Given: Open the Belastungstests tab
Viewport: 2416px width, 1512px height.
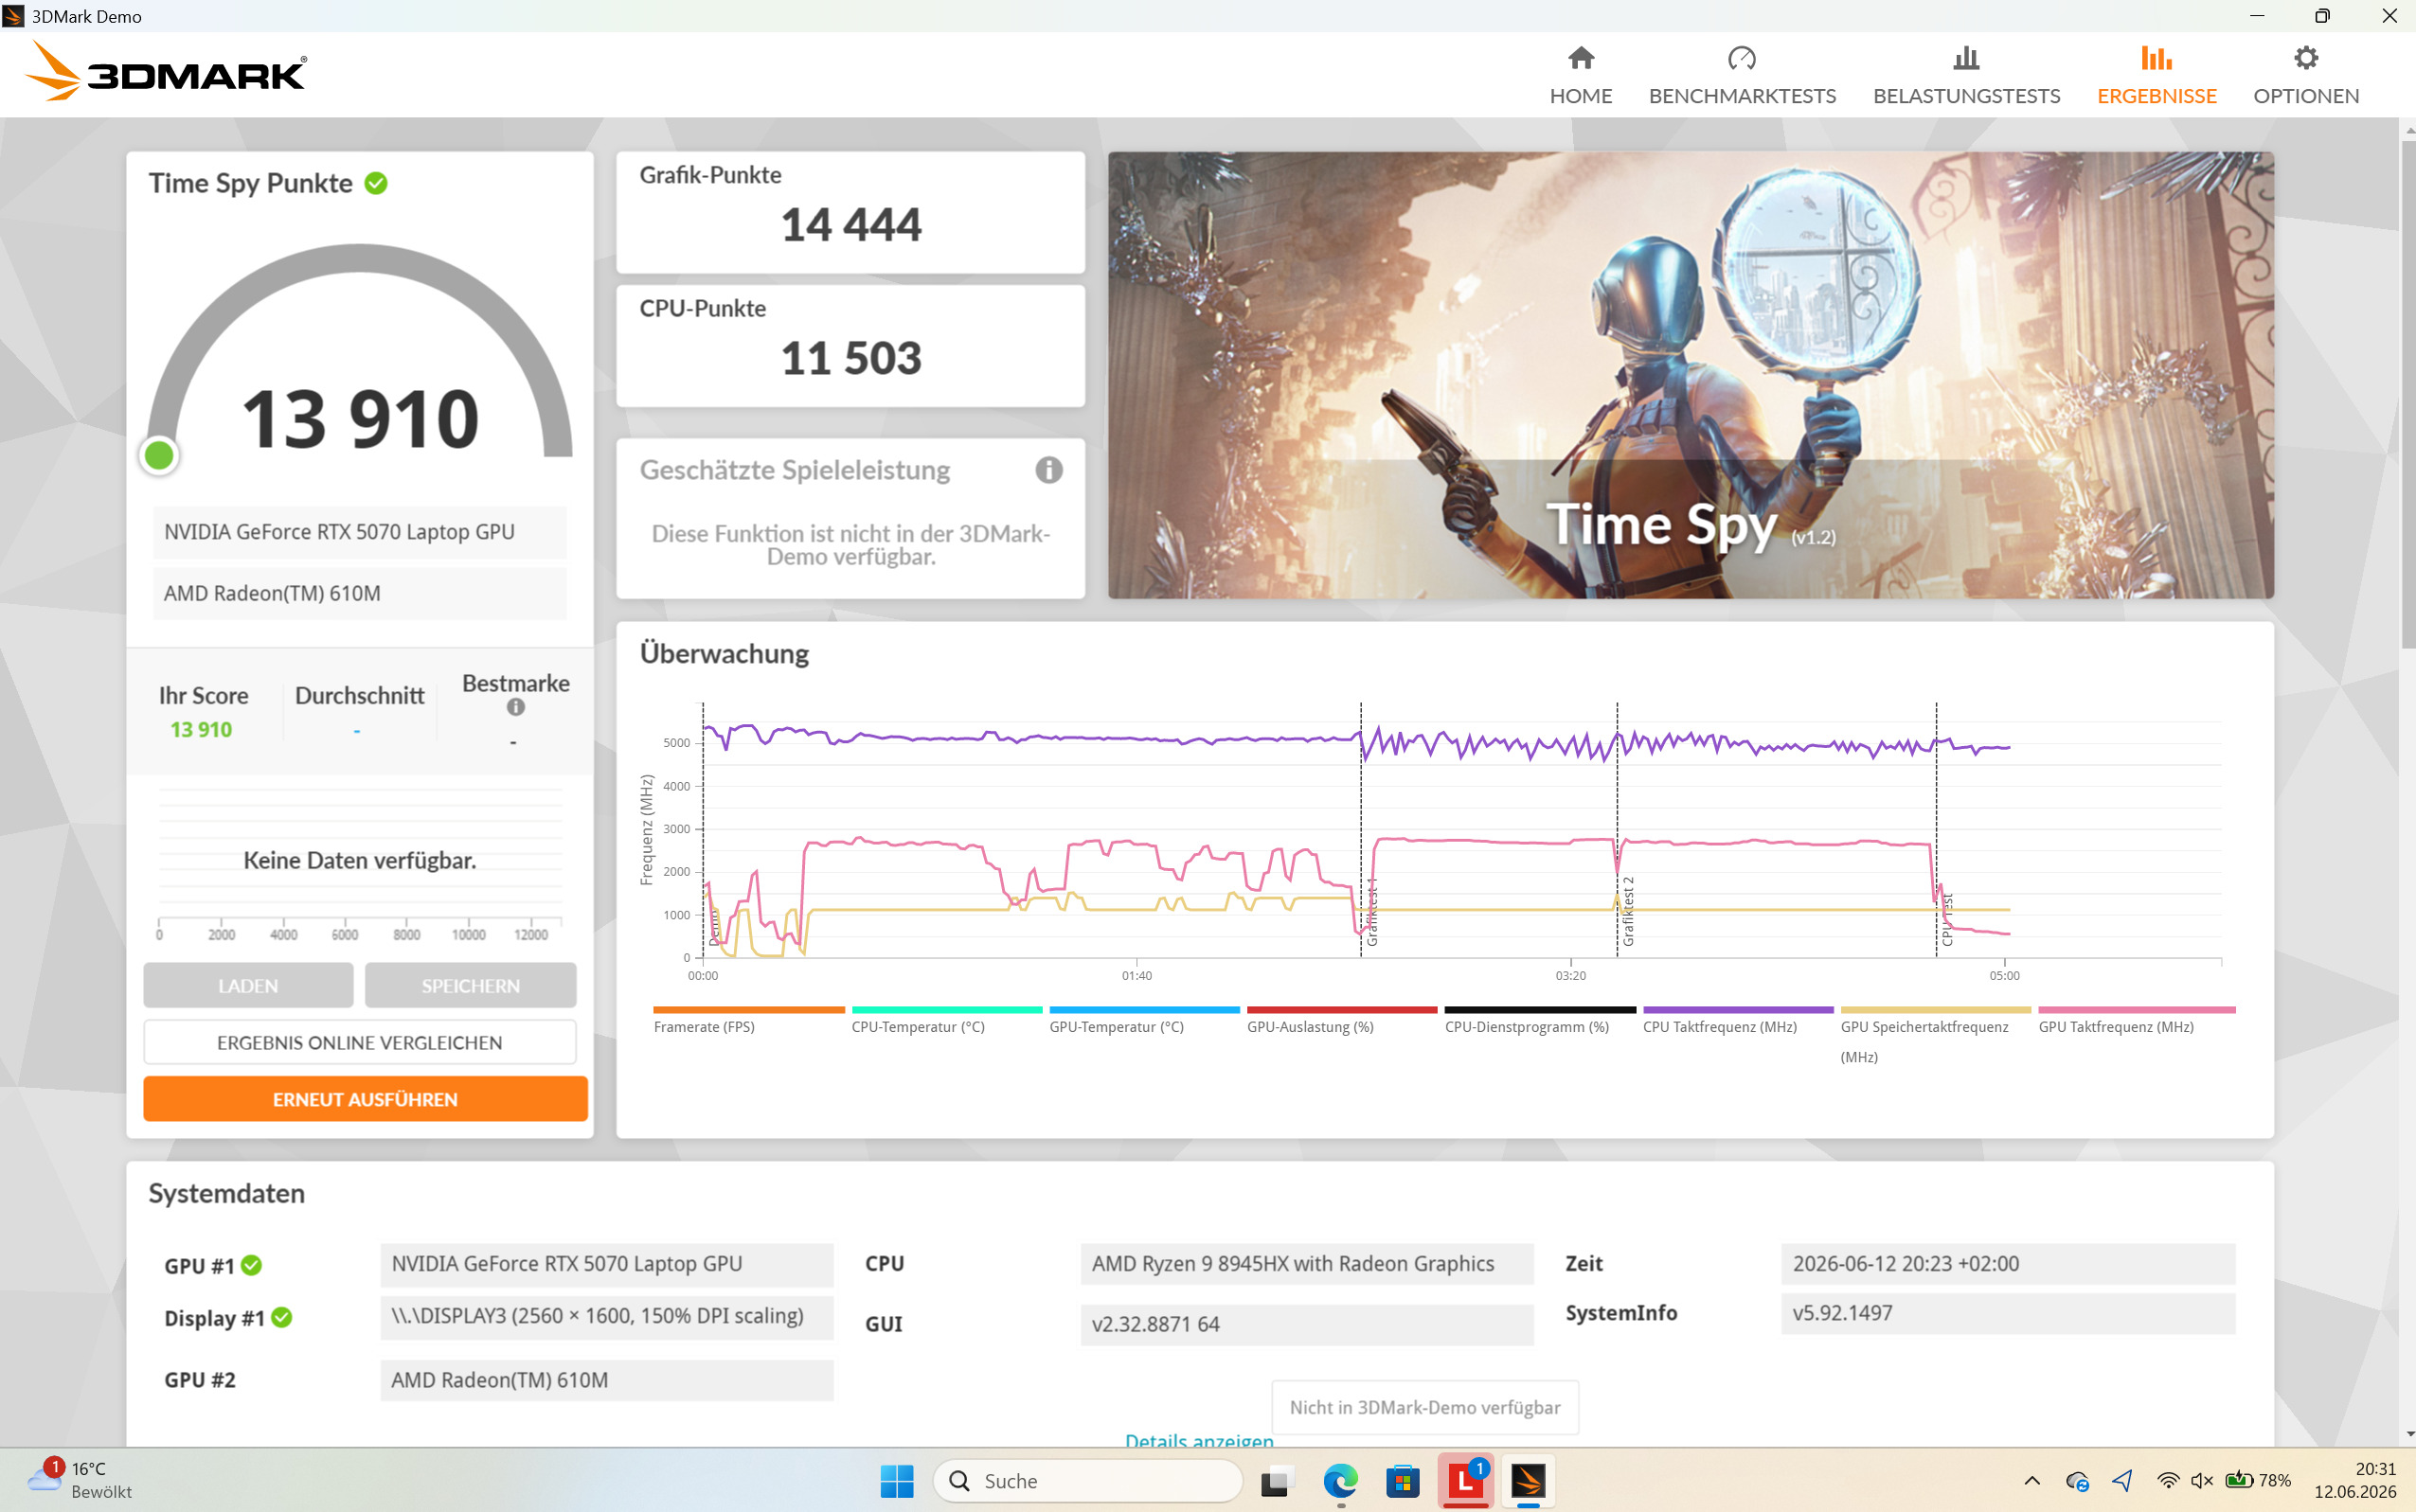Looking at the screenshot, I should (x=1966, y=75).
